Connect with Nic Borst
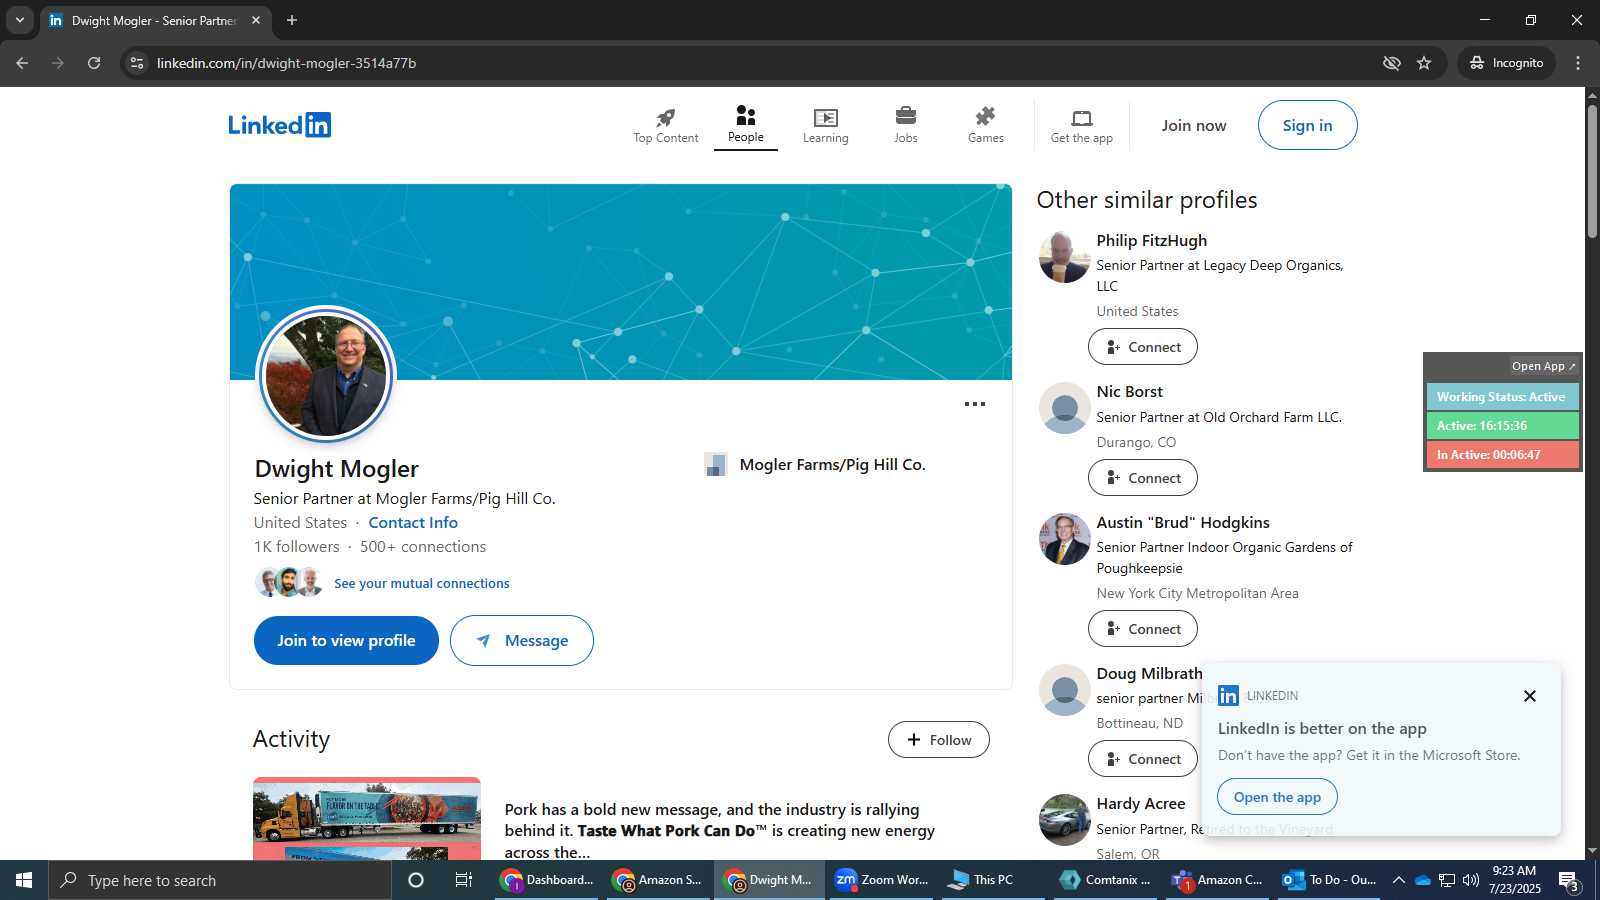 tap(1142, 478)
